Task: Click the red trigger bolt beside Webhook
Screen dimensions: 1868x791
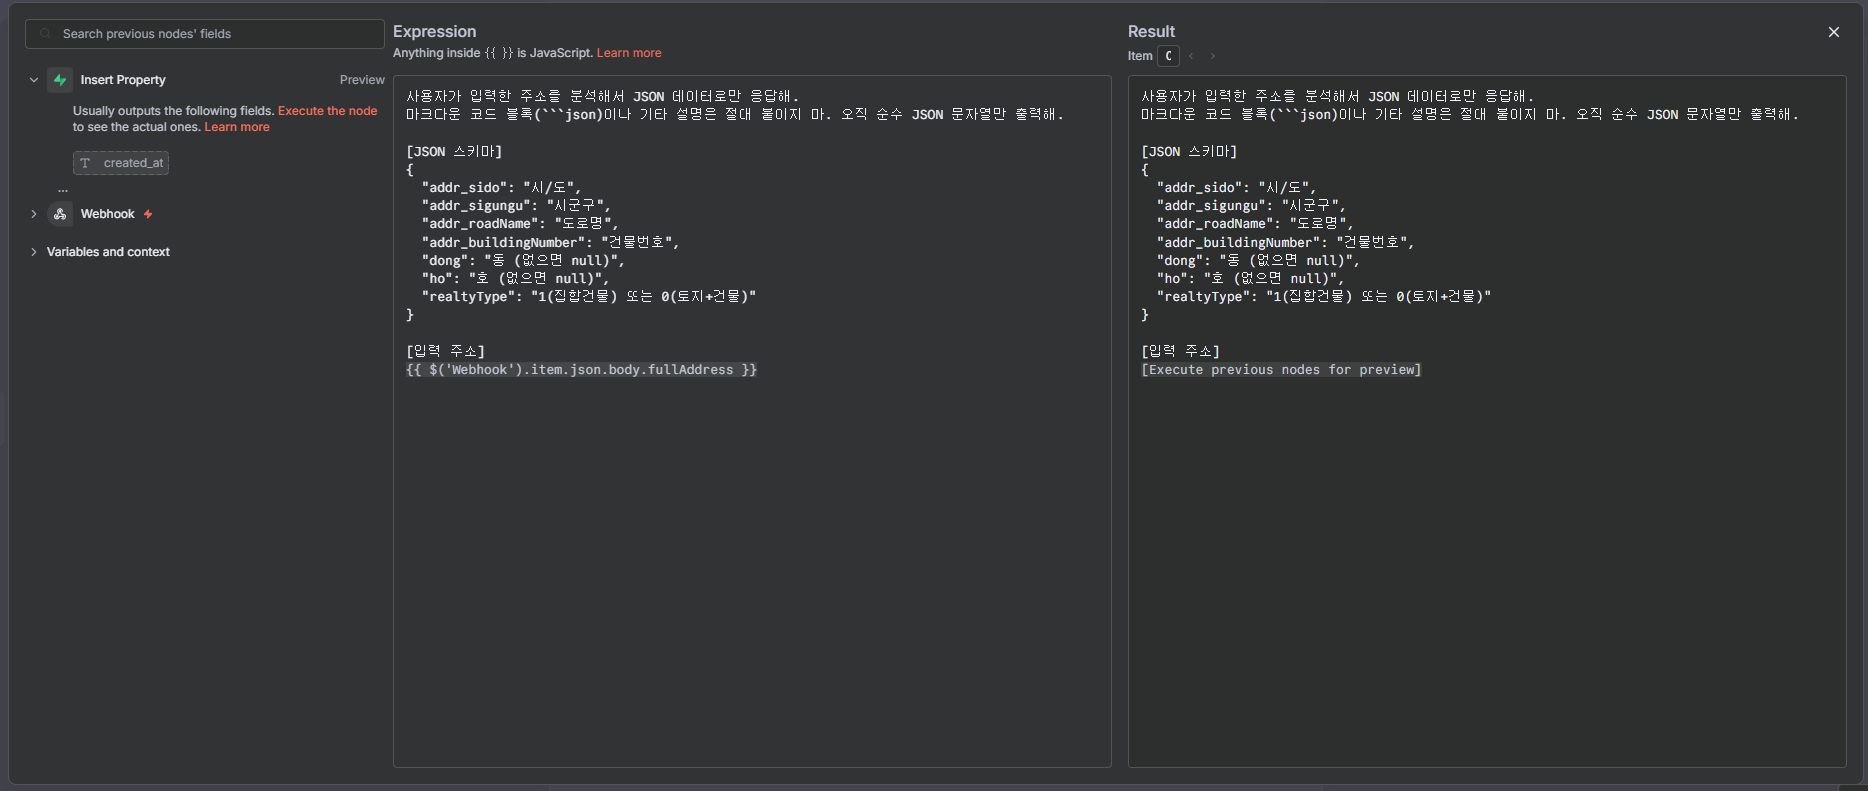Action: click(x=148, y=214)
